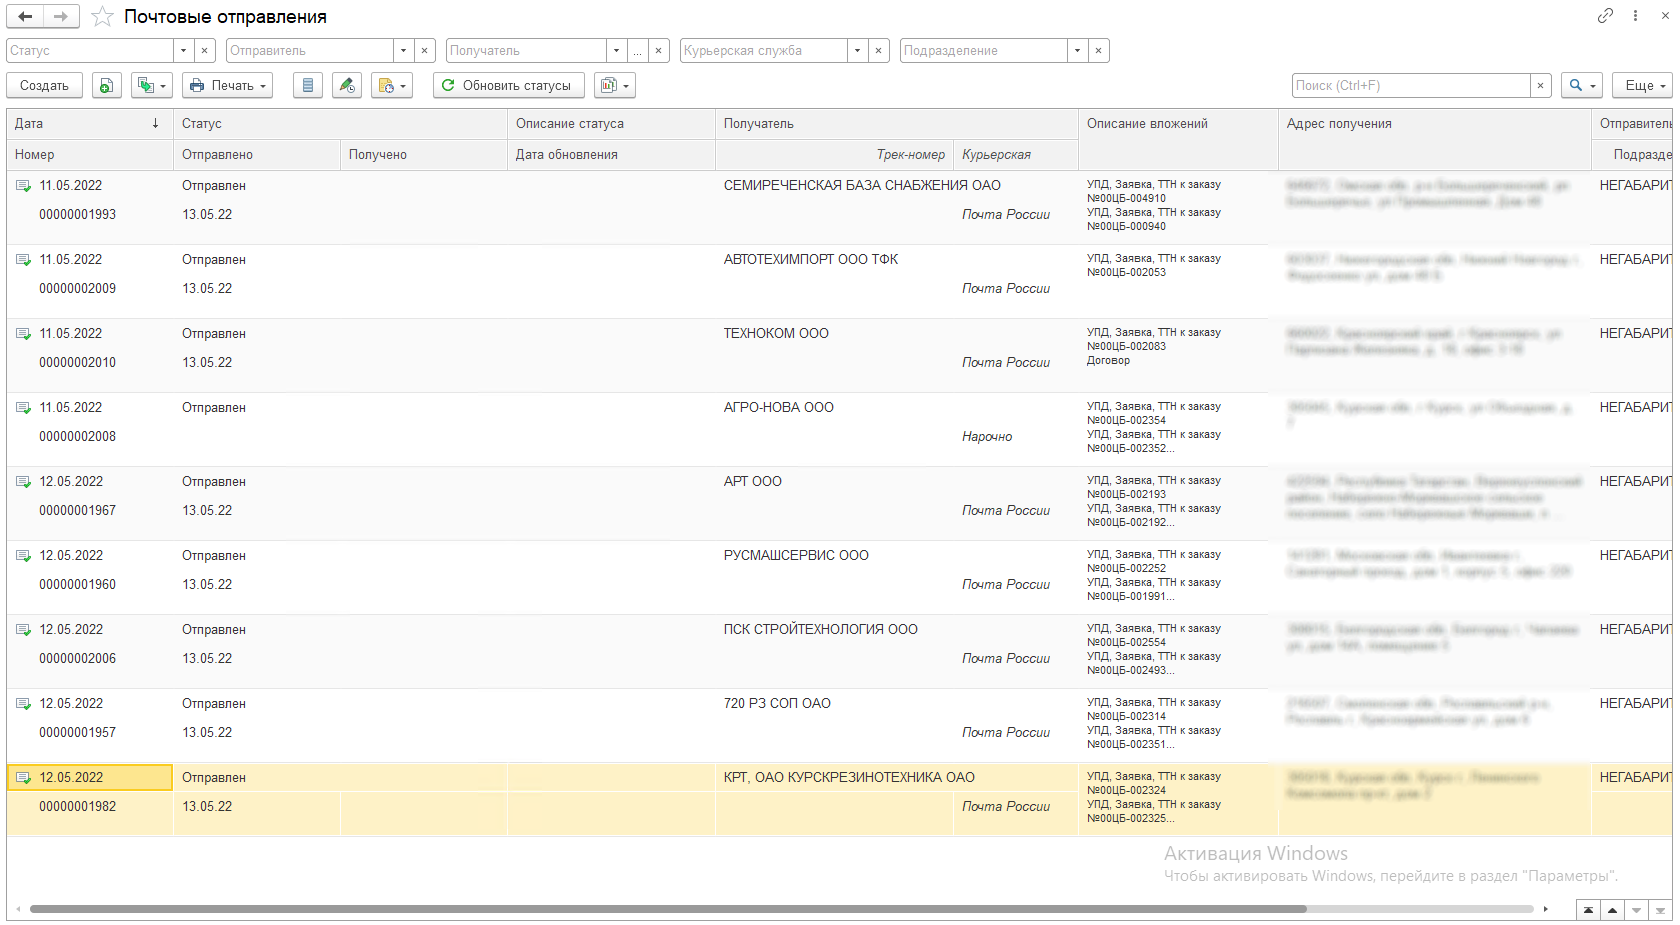Screen dimensions: 1680x925
Task: Expand the Курьерская служба filter dropdown
Action: point(857,51)
